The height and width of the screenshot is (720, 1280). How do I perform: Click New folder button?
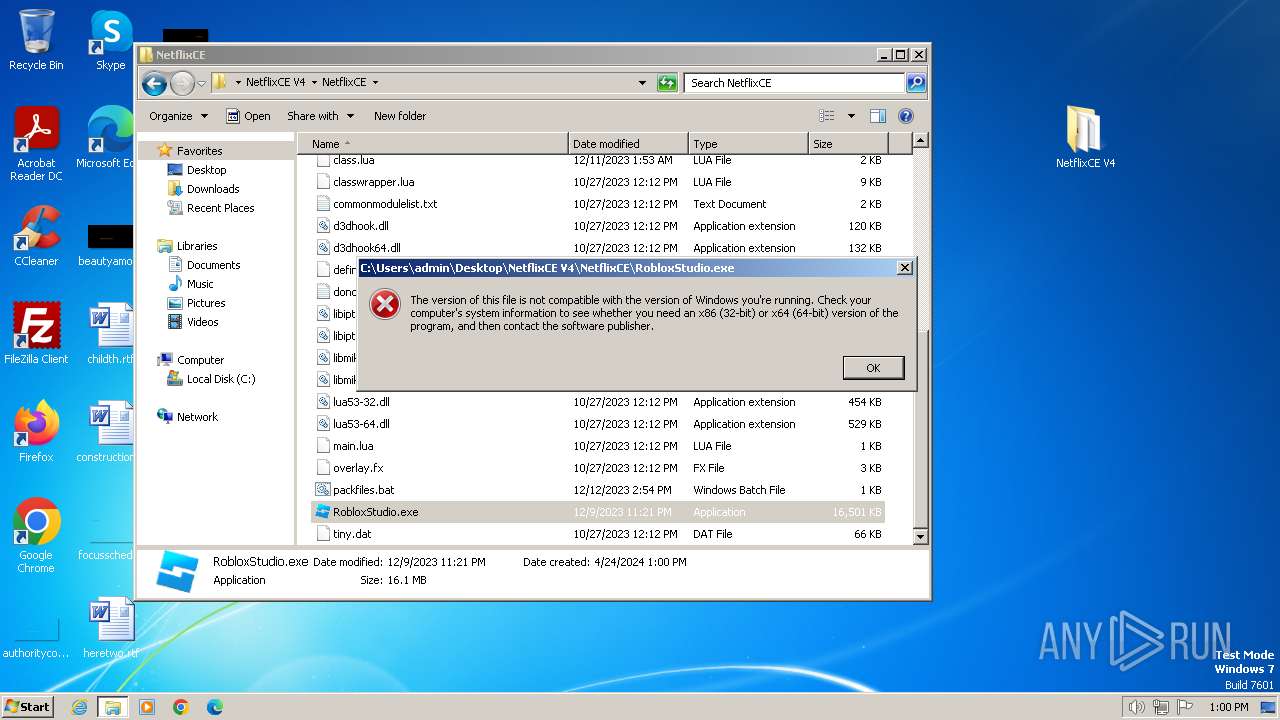400,116
